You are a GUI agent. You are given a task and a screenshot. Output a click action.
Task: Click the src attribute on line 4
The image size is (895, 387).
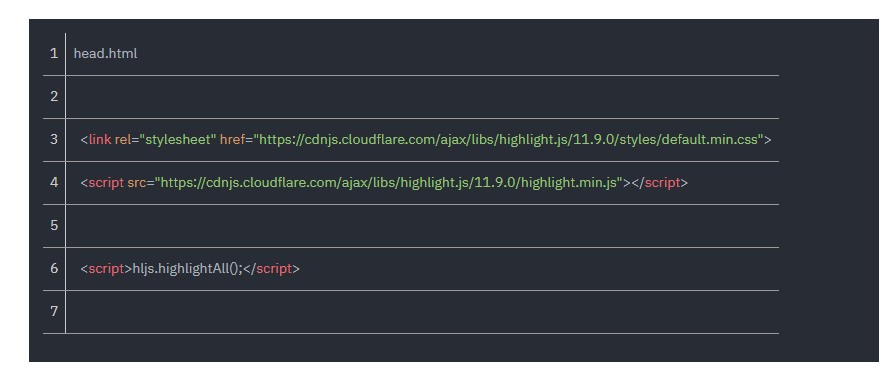[x=137, y=182]
